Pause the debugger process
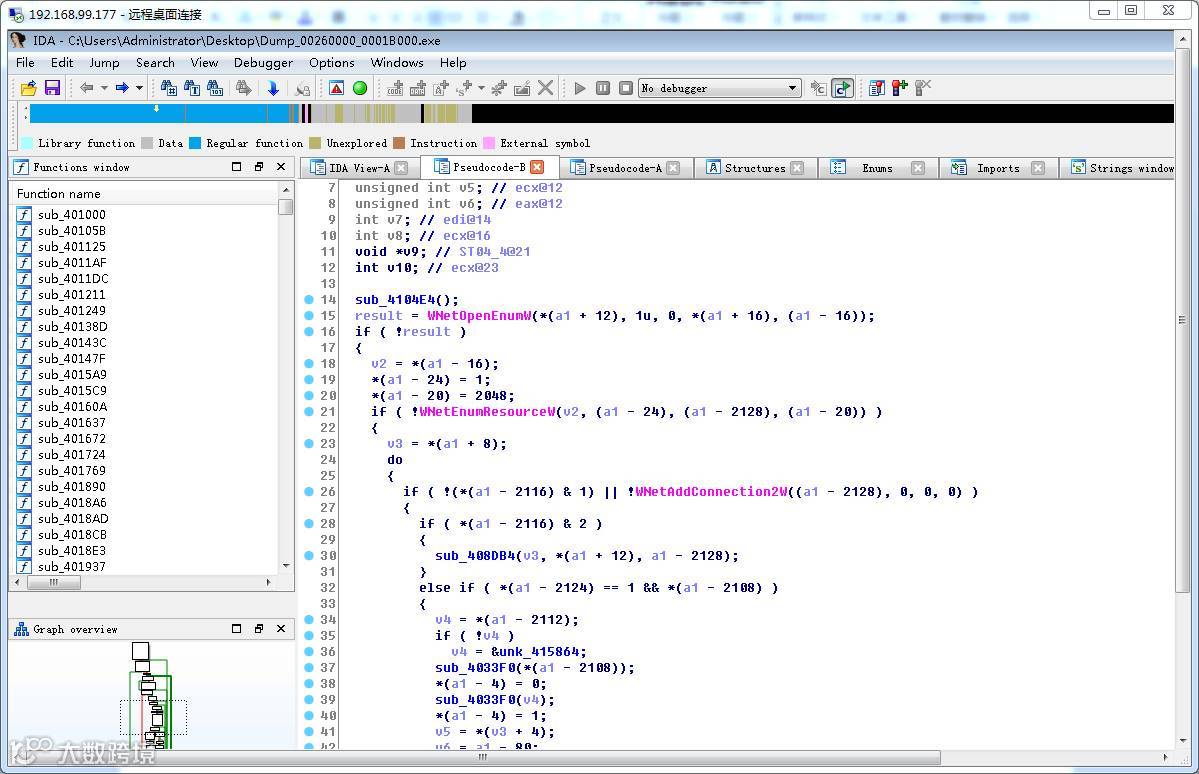Screen dimensions: 1199x774 tap(603, 88)
